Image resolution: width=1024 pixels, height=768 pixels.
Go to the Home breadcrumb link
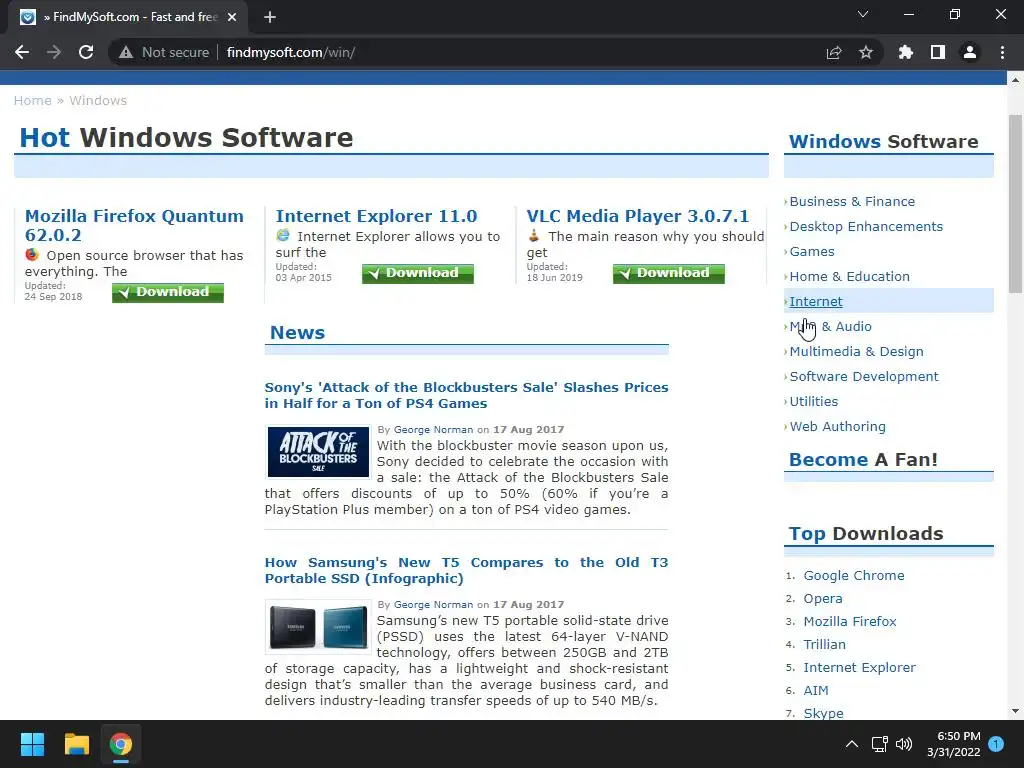coord(33,101)
